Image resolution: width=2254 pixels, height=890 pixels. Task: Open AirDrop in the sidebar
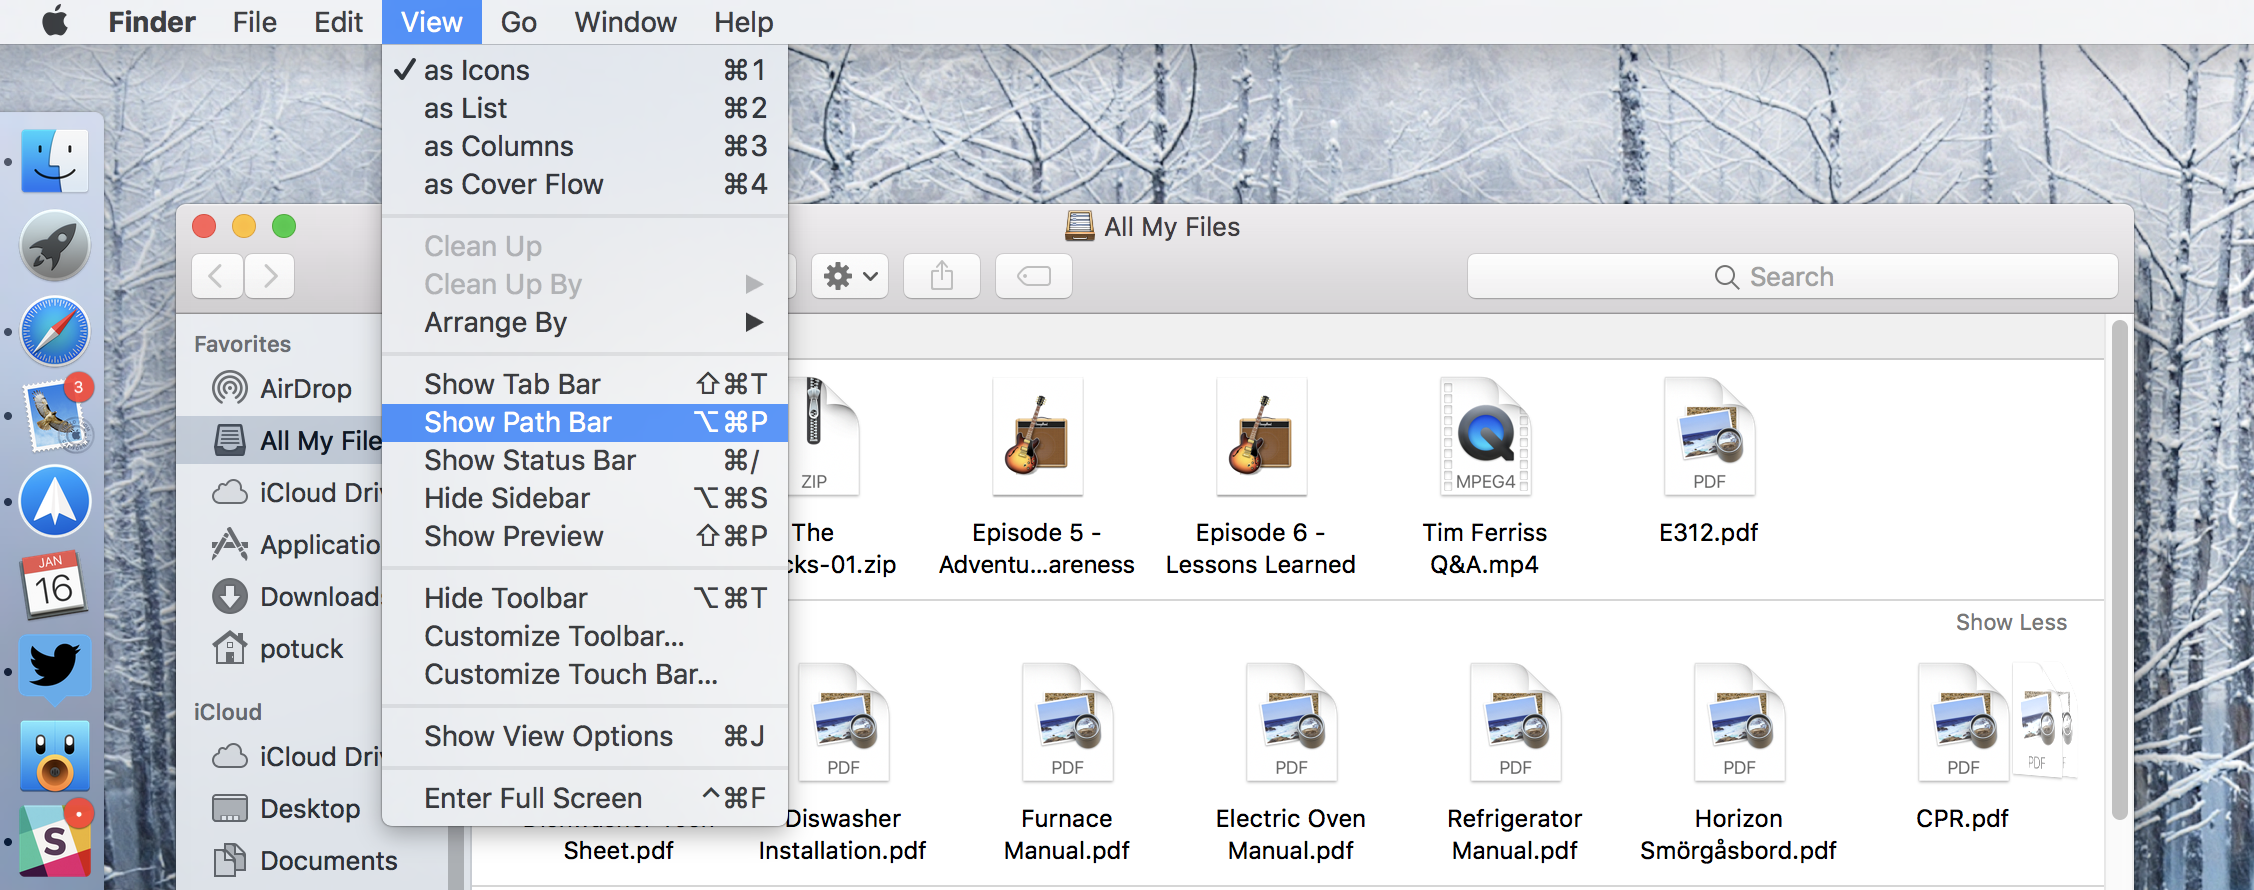(304, 388)
